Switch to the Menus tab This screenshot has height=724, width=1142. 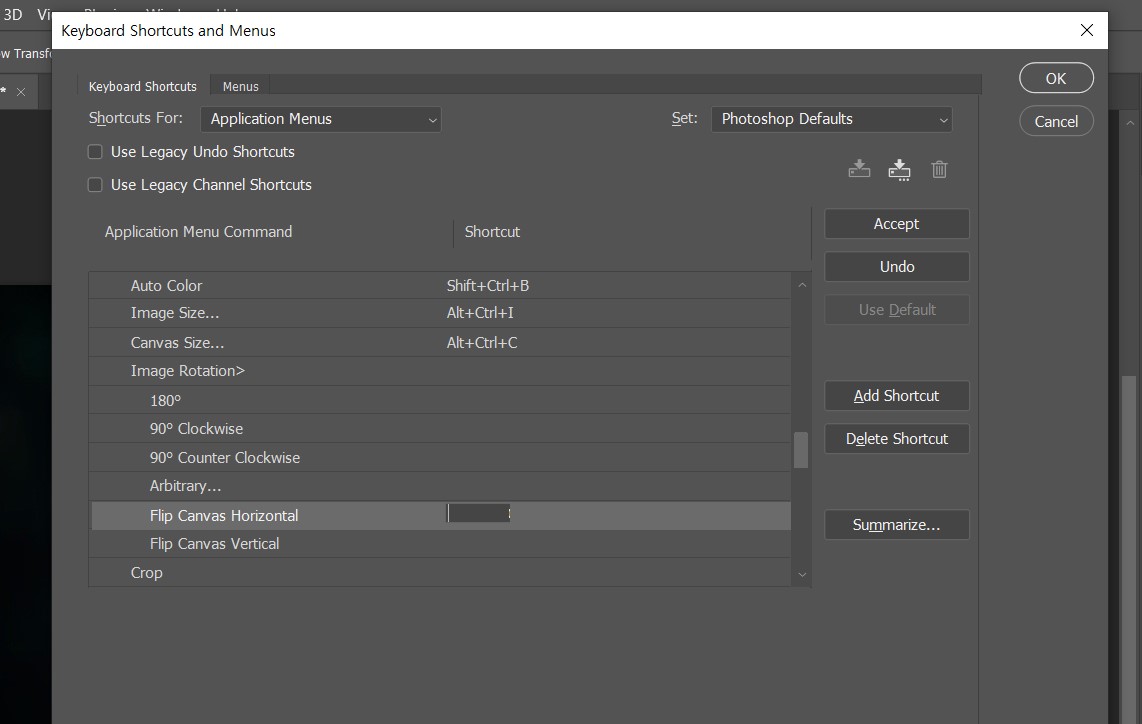(240, 86)
